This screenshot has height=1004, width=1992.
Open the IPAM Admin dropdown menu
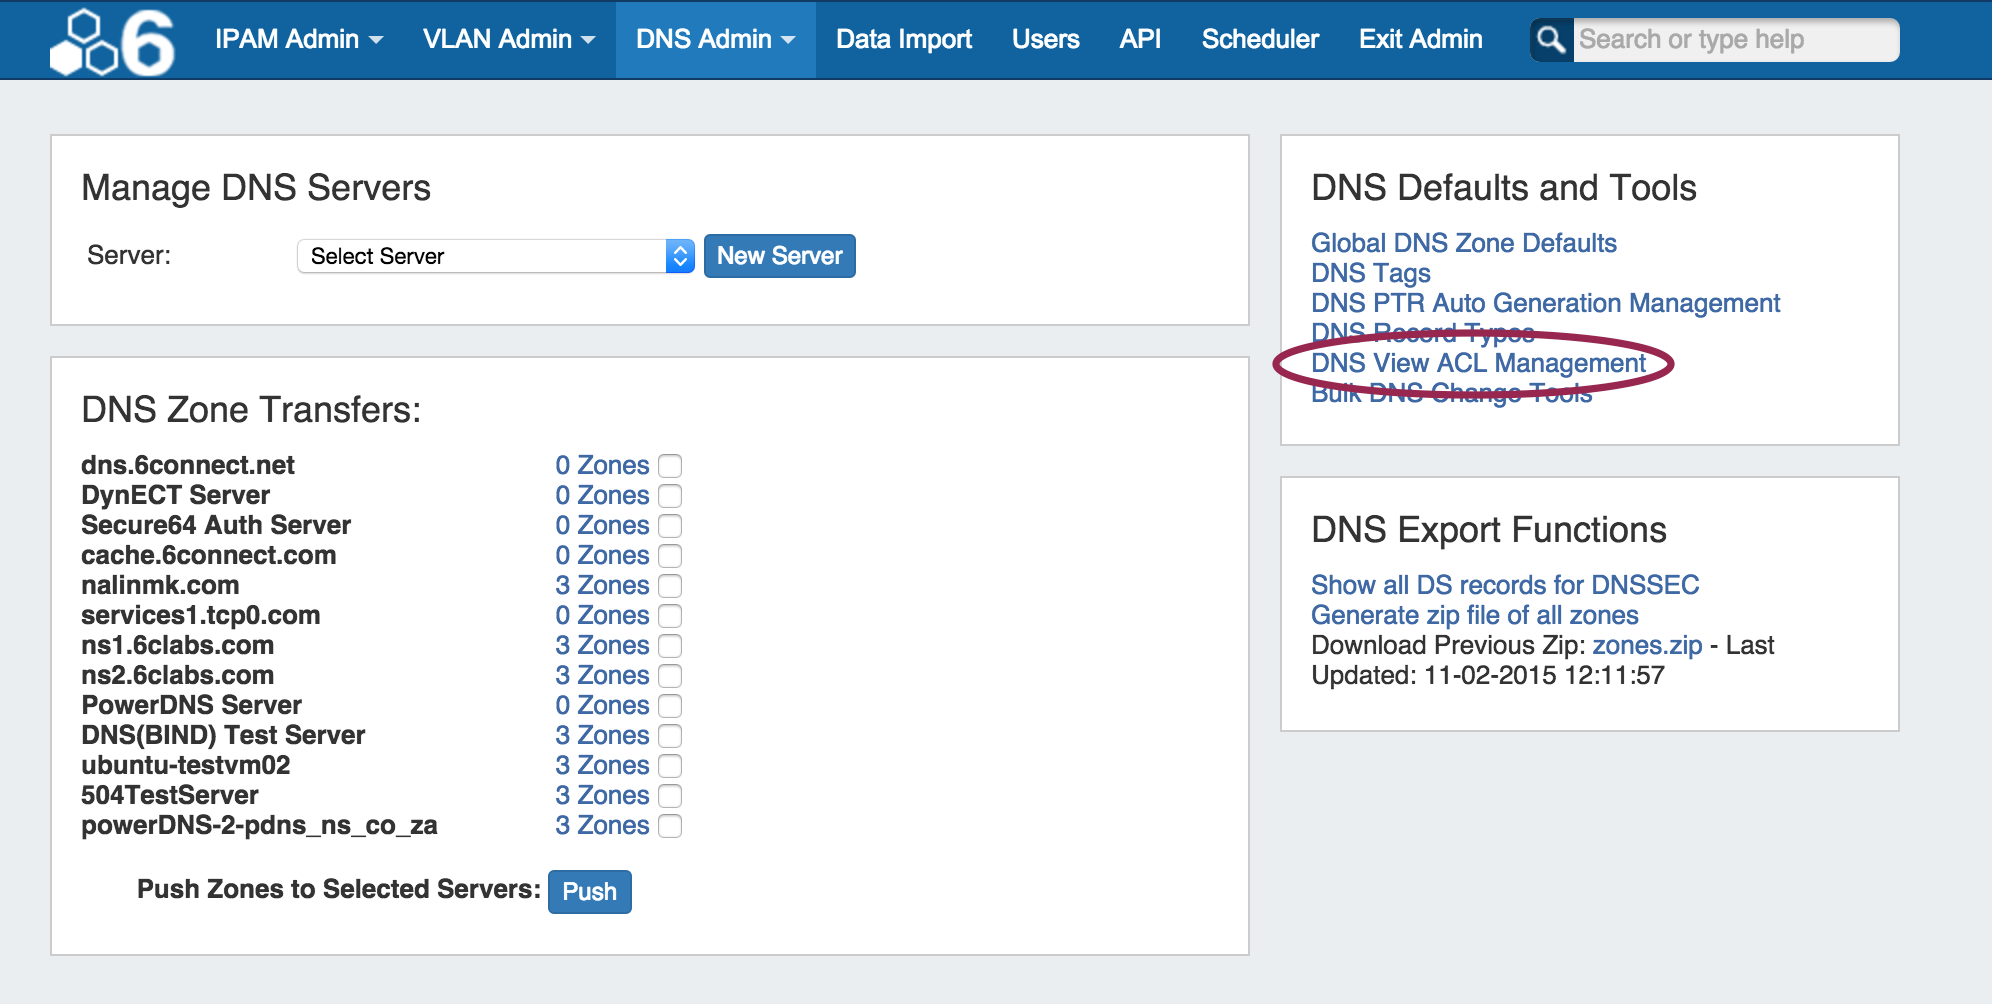coord(298,39)
